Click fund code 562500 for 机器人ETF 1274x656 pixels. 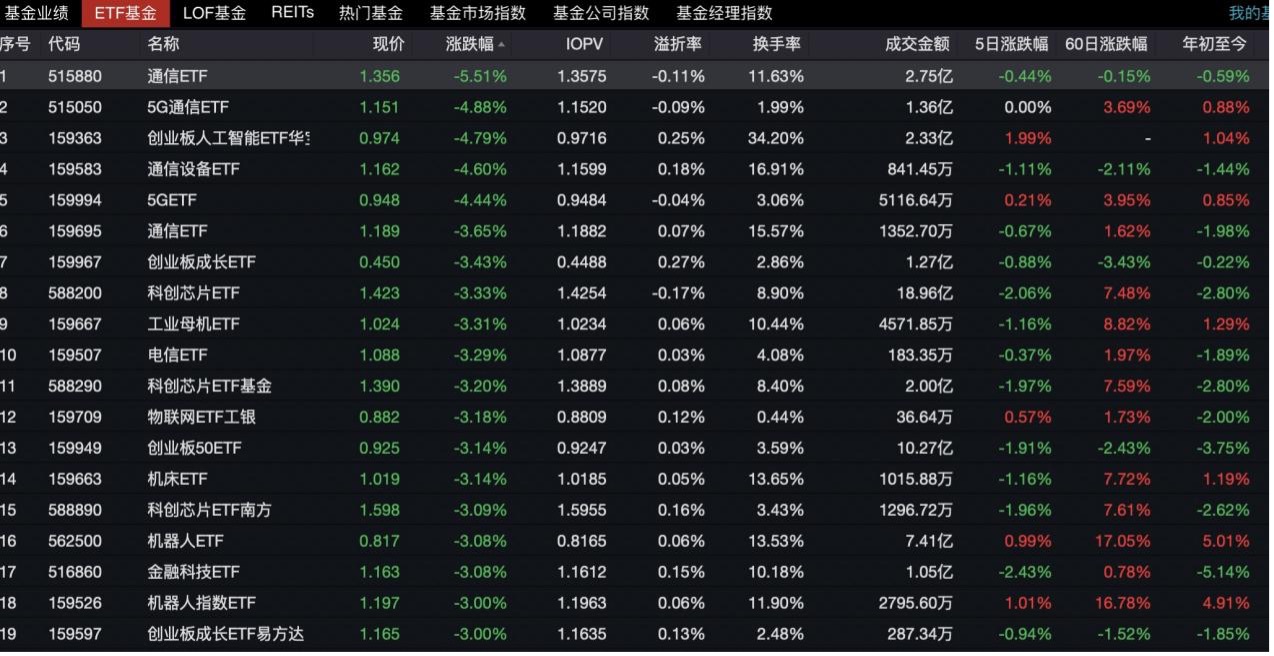75,541
